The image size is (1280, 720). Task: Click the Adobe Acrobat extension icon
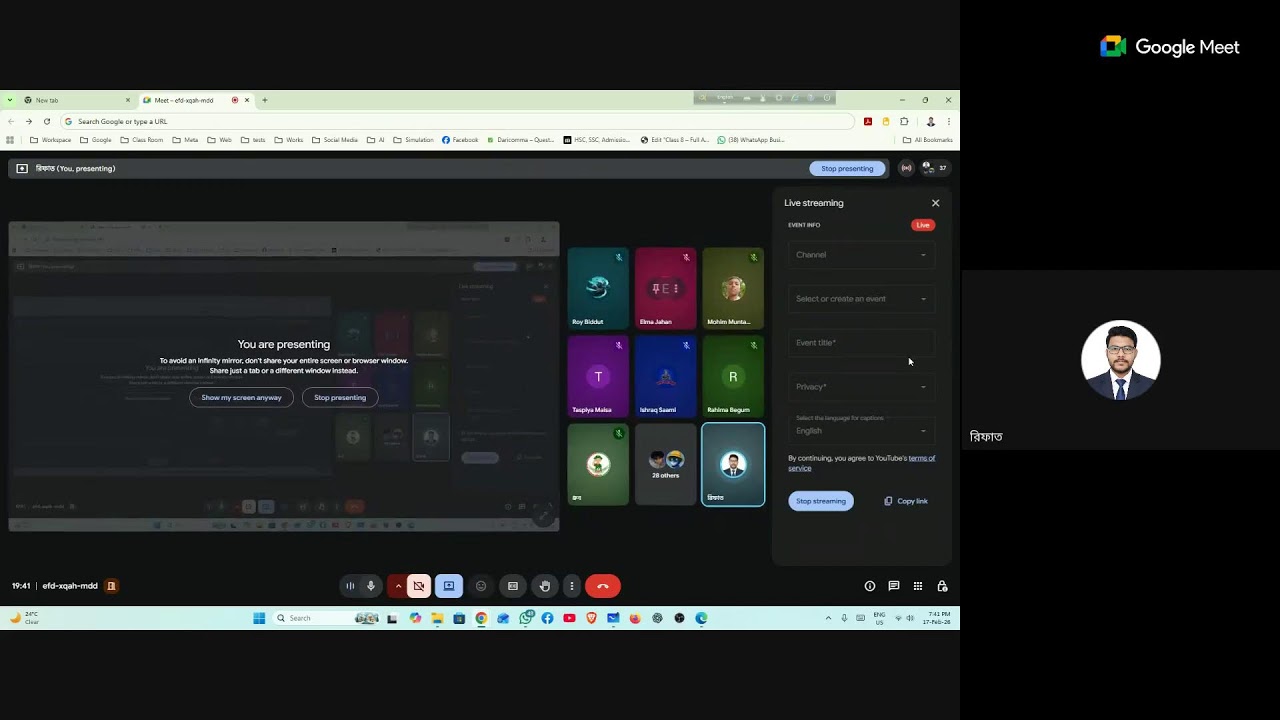click(x=868, y=122)
